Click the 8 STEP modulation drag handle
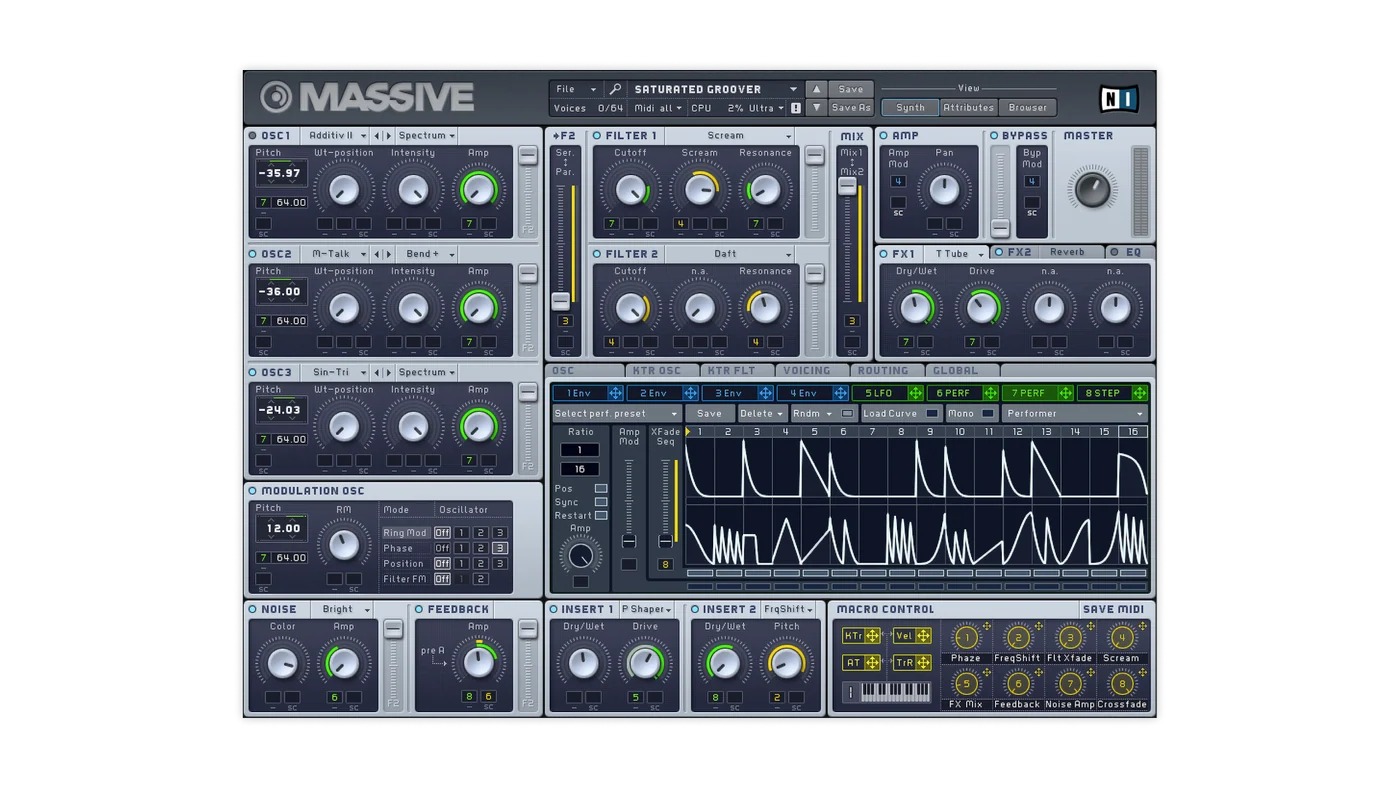The image size is (1400, 788). pos(1139,393)
